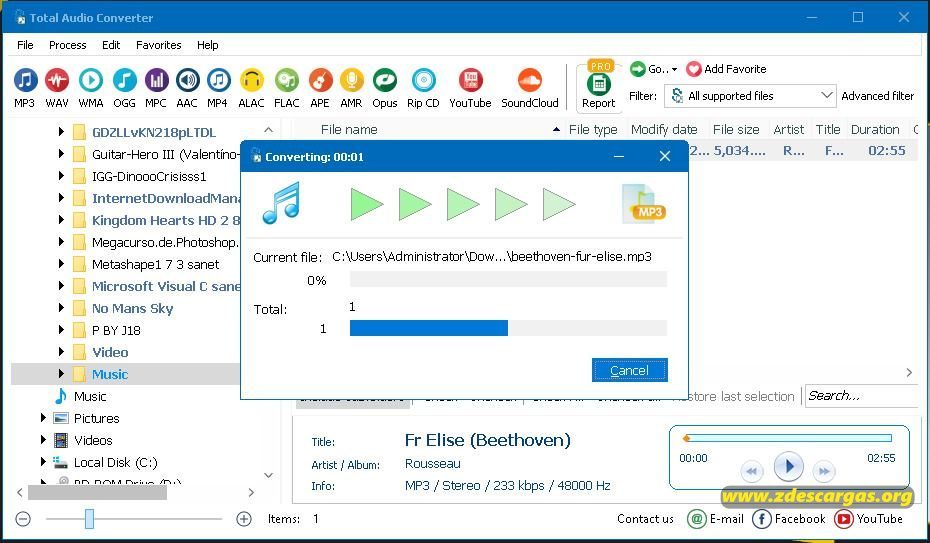Viewport: 930px width, 543px height.
Task: Sort by the File size column
Action: point(736,130)
